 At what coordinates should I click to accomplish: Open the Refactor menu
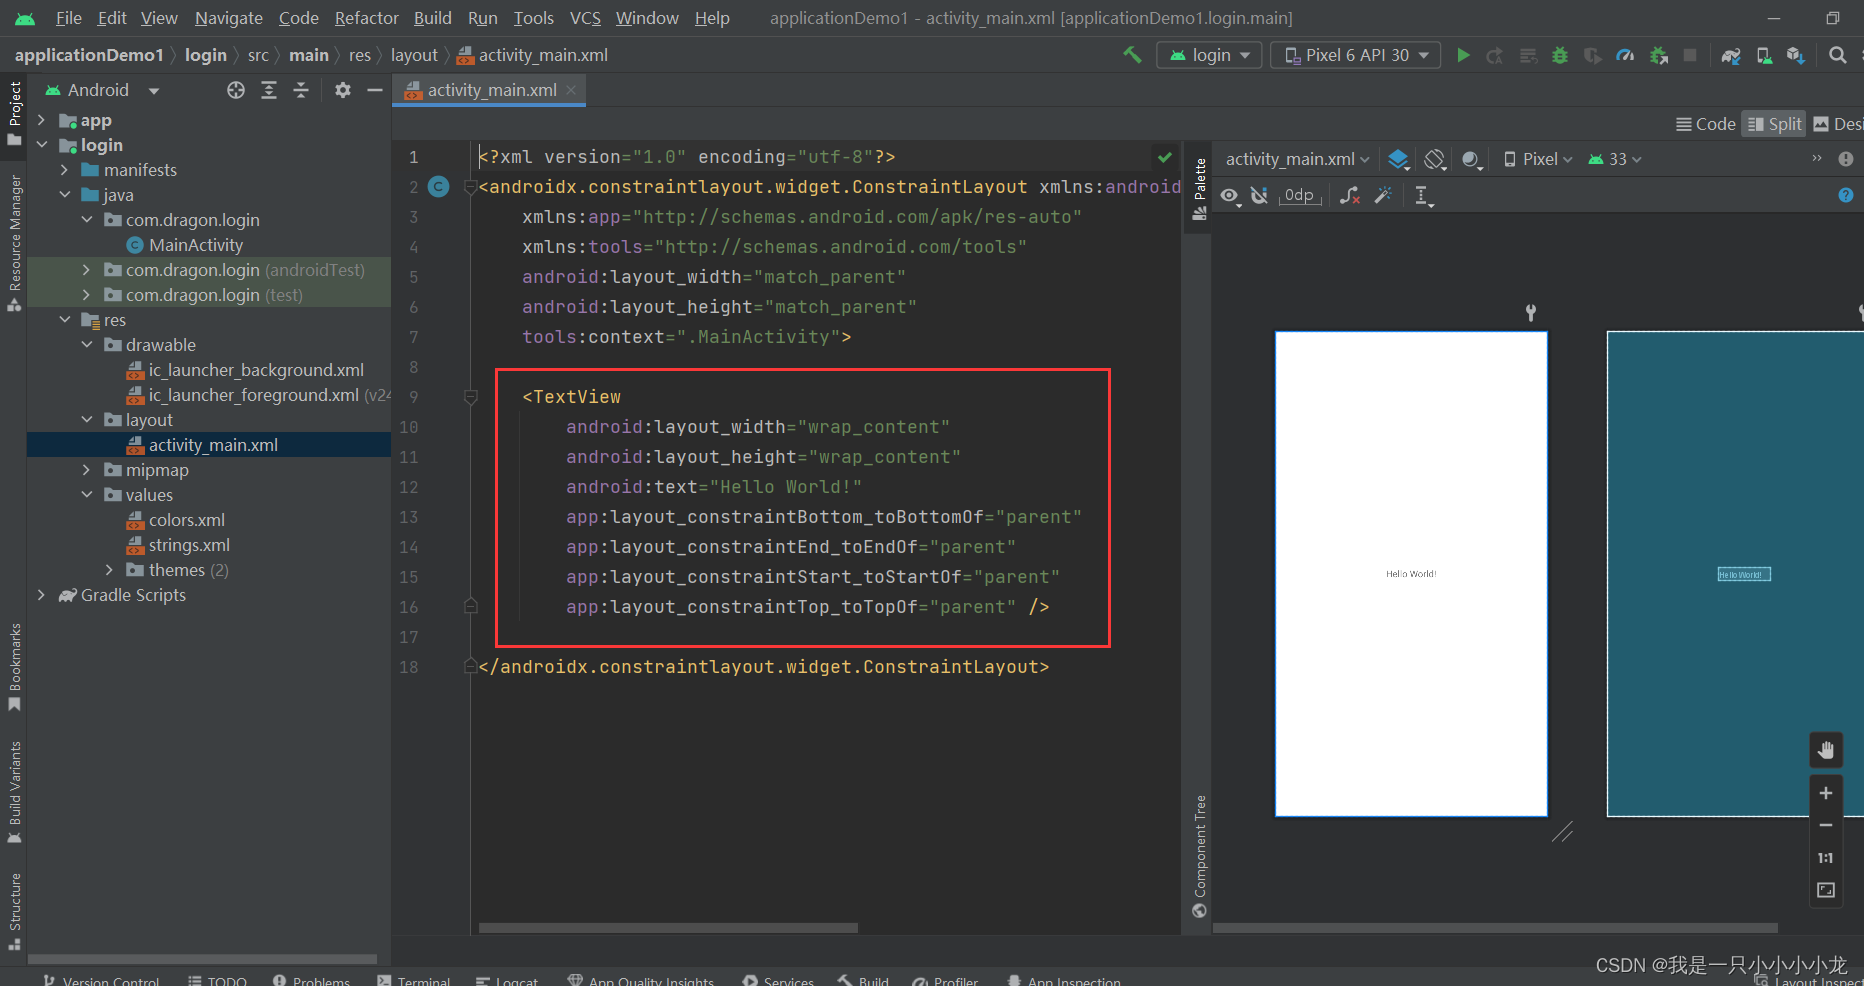click(x=367, y=18)
